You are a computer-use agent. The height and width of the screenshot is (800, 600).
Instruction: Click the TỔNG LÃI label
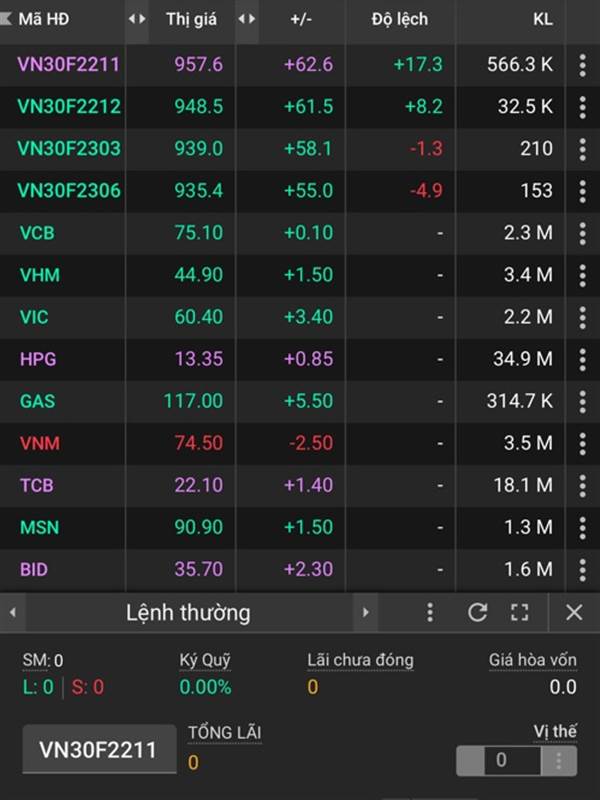coord(224,733)
